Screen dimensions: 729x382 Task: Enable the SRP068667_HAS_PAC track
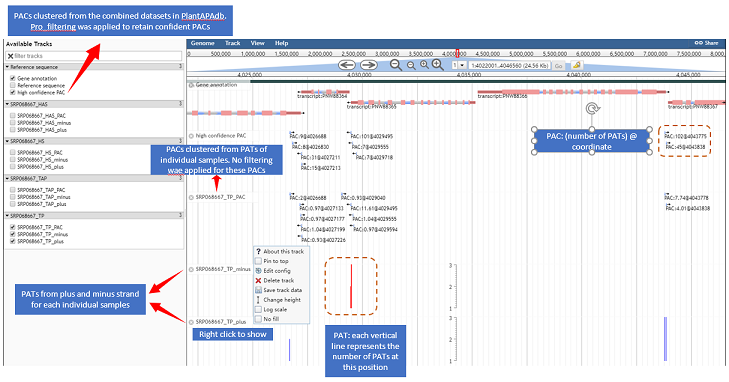pos(13,115)
